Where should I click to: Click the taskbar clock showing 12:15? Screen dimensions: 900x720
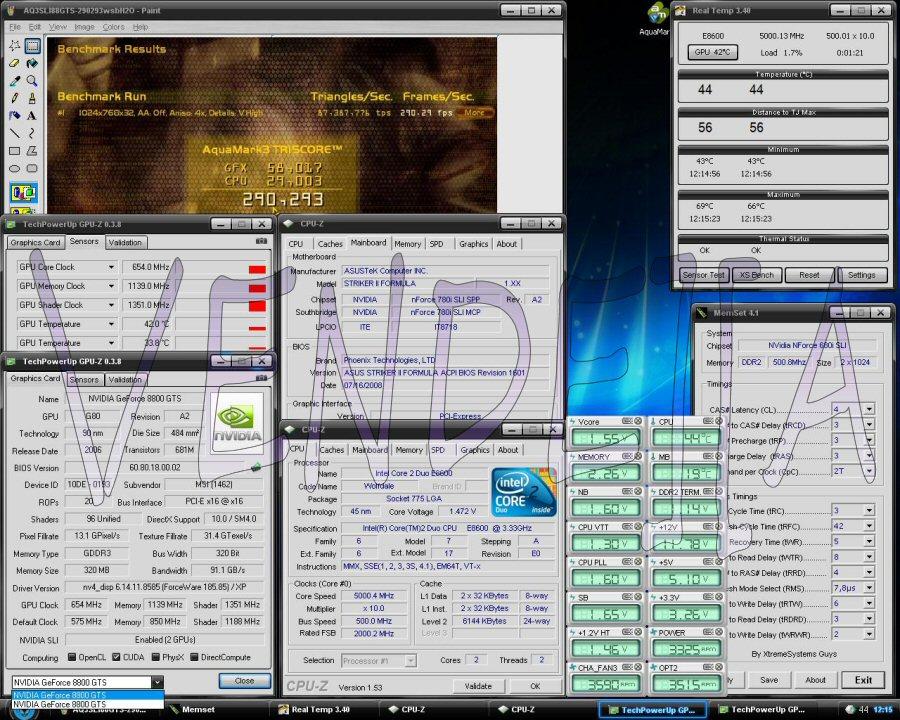(x=883, y=710)
